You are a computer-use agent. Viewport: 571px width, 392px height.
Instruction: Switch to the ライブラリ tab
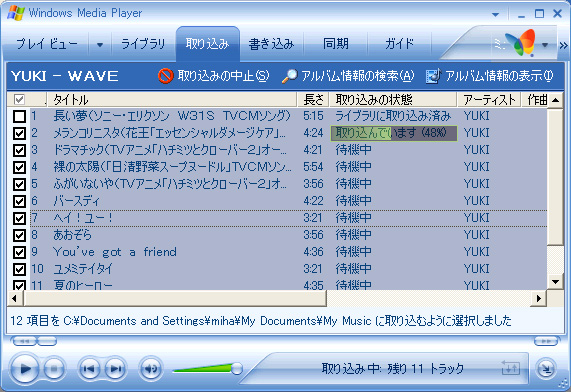[x=143, y=44]
